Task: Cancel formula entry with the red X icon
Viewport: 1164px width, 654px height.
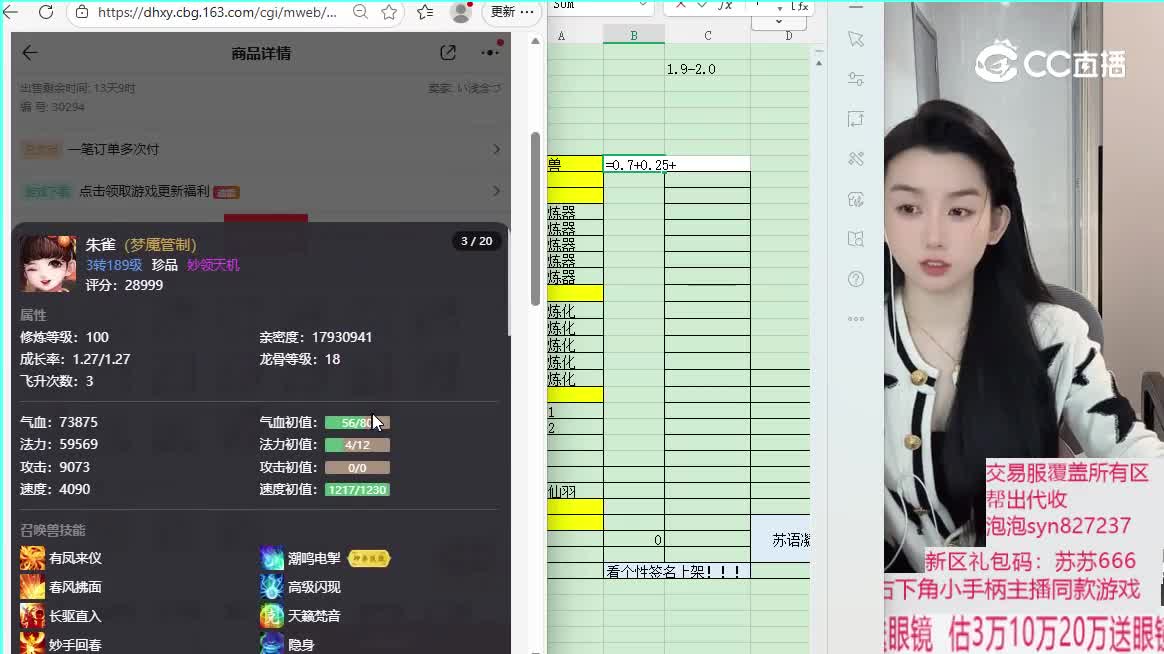Action: pyautogui.click(x=681, y=6)
